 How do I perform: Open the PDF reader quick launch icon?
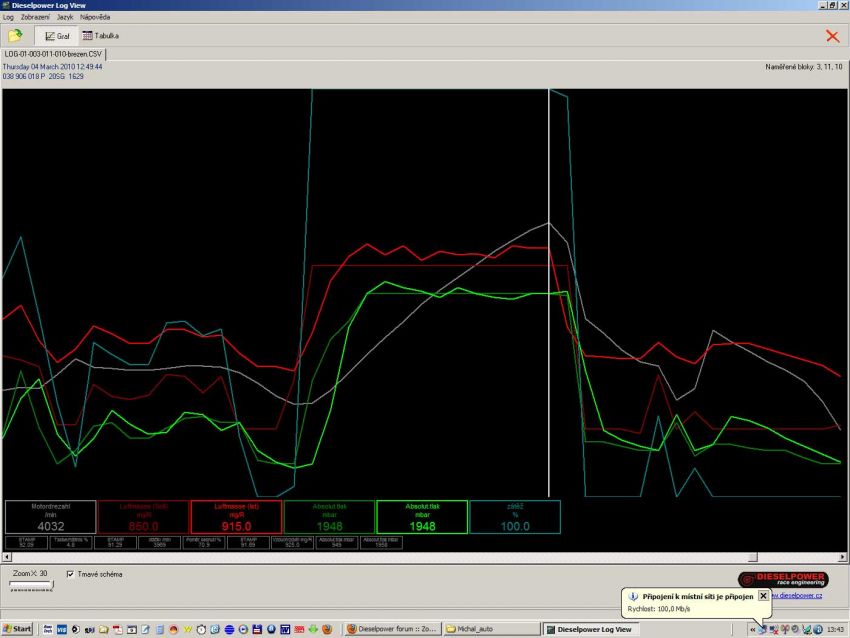tap(118, 629)
